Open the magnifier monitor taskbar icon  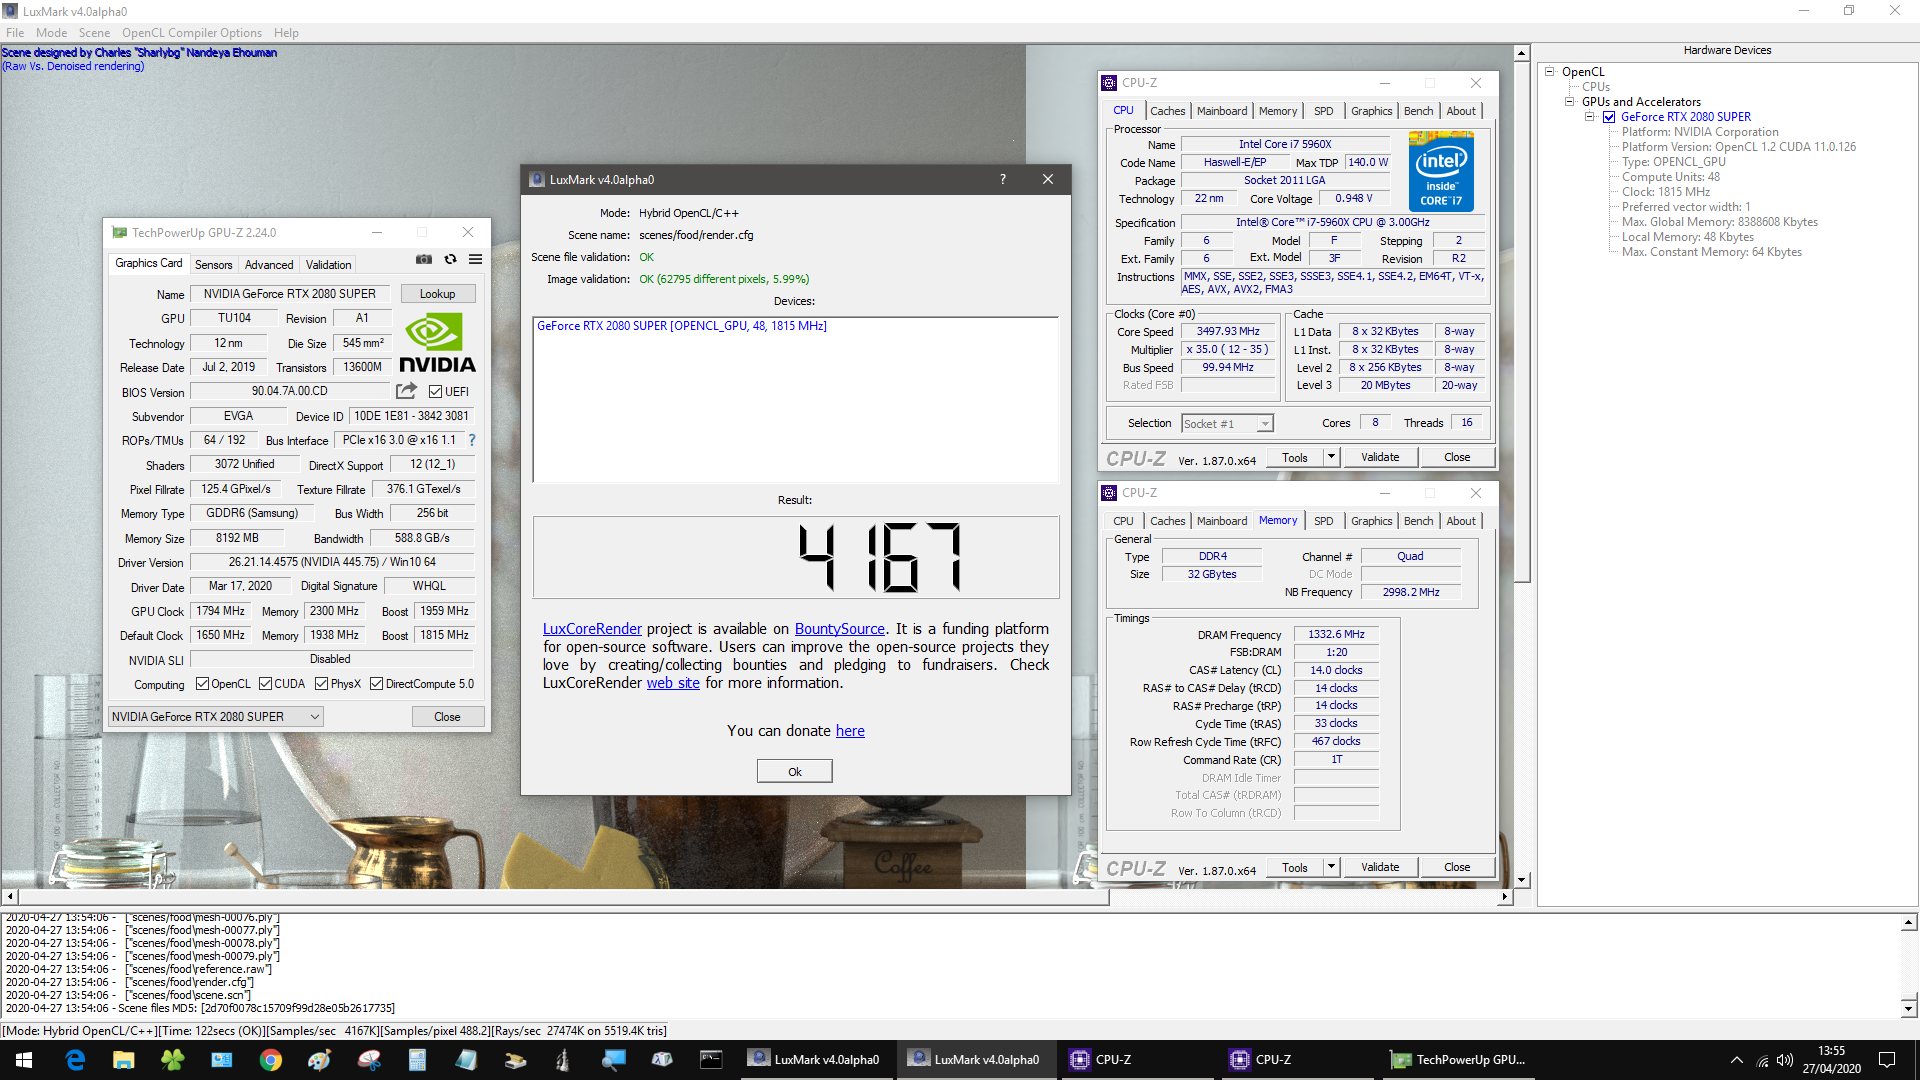point(613,1060)
